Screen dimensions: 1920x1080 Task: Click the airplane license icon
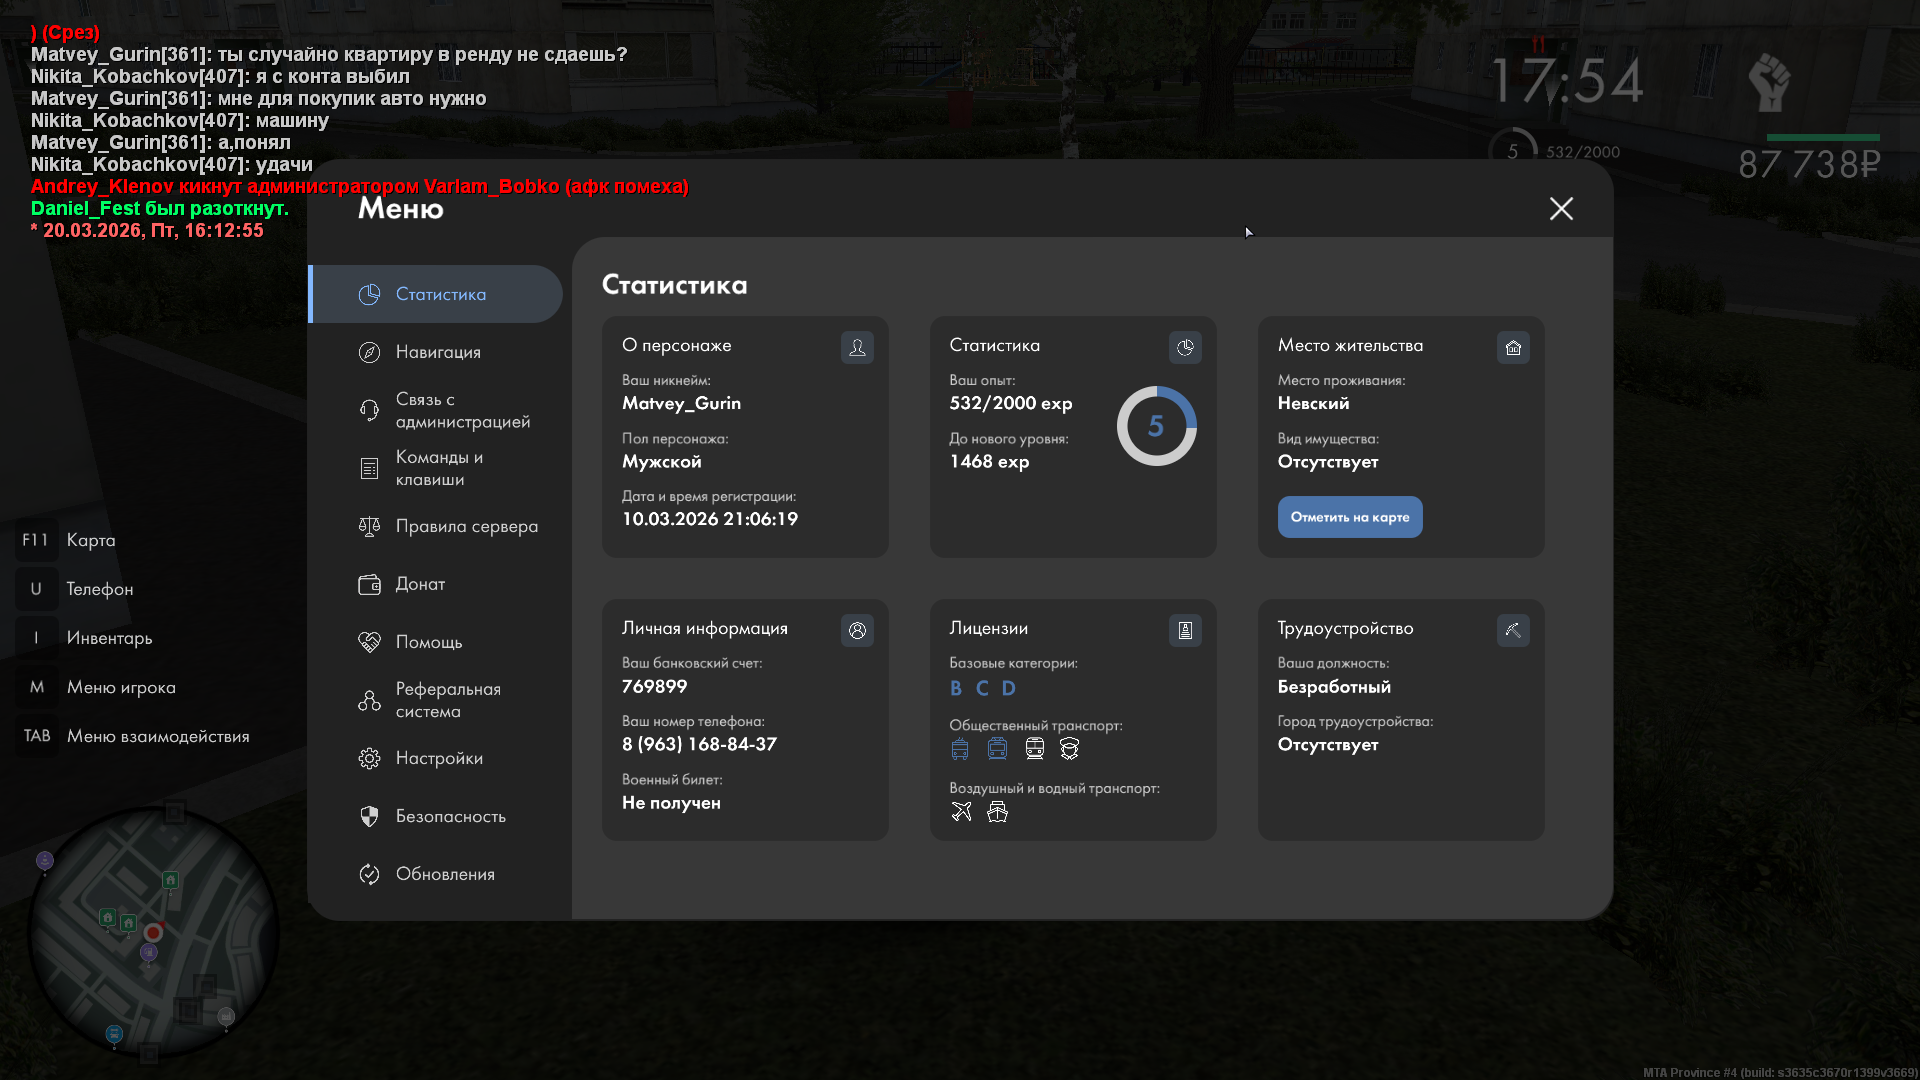pyautogui.click(x=961, y=811)
